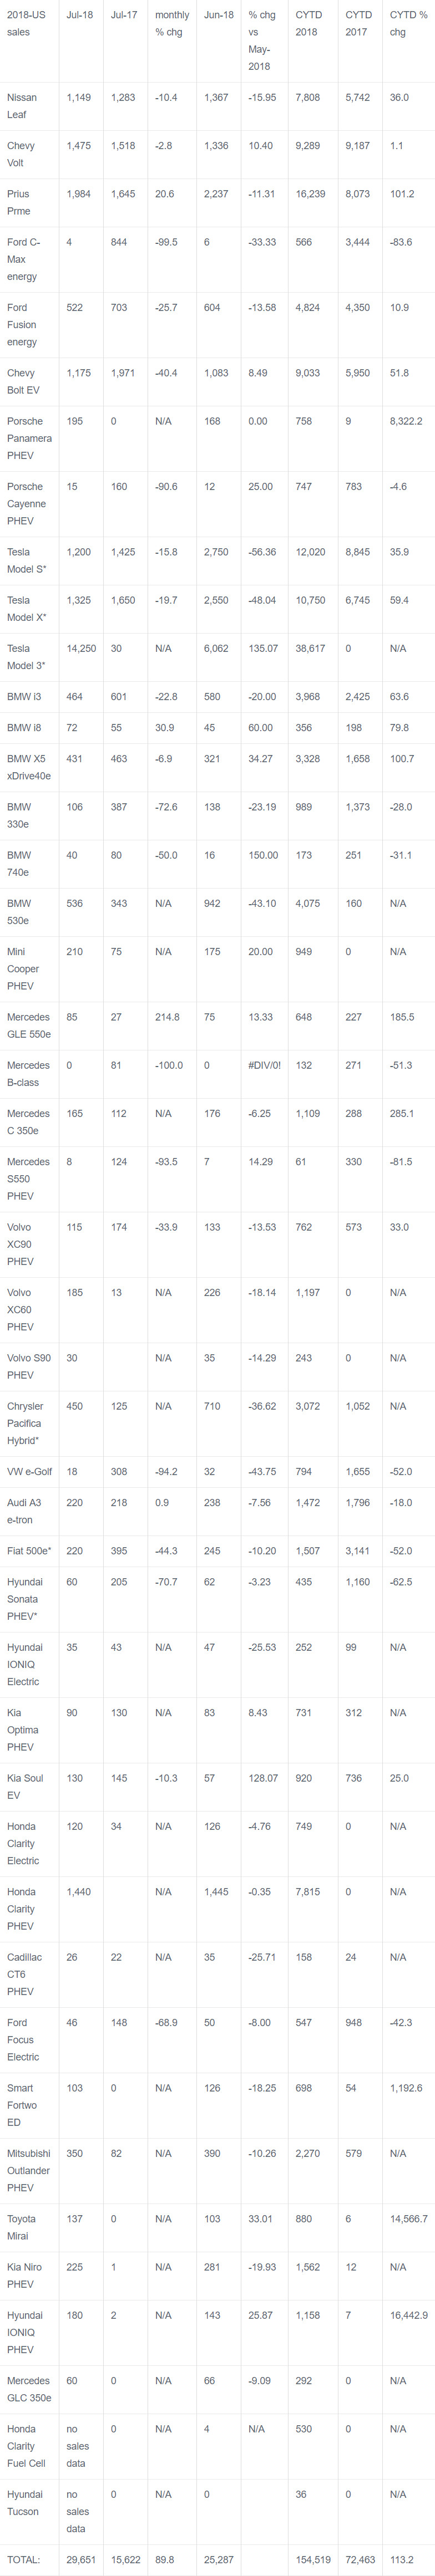Click the #DIV/0! cell for Mercedes B-class
435x2576 pixels.
264,1065
